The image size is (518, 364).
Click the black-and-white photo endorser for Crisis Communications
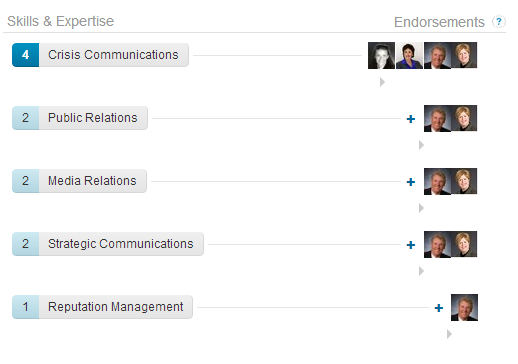point(381,55)
